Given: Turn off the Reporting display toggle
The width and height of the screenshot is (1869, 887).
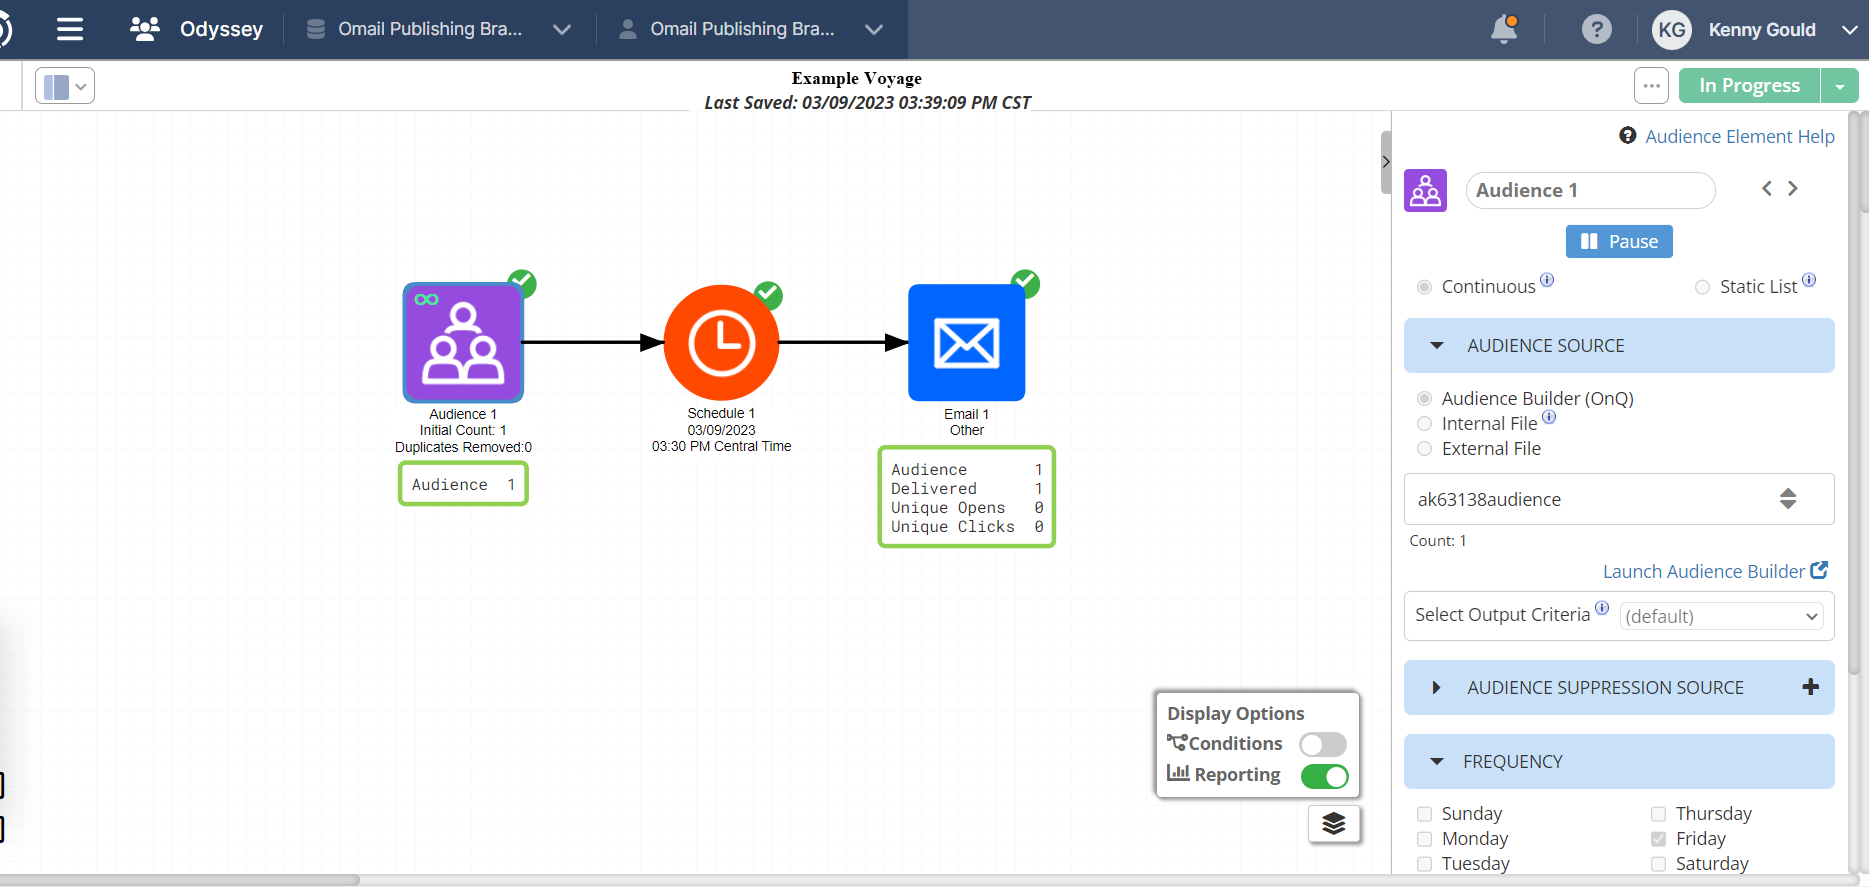Looking at the screenshot, I should [1324, 776].
